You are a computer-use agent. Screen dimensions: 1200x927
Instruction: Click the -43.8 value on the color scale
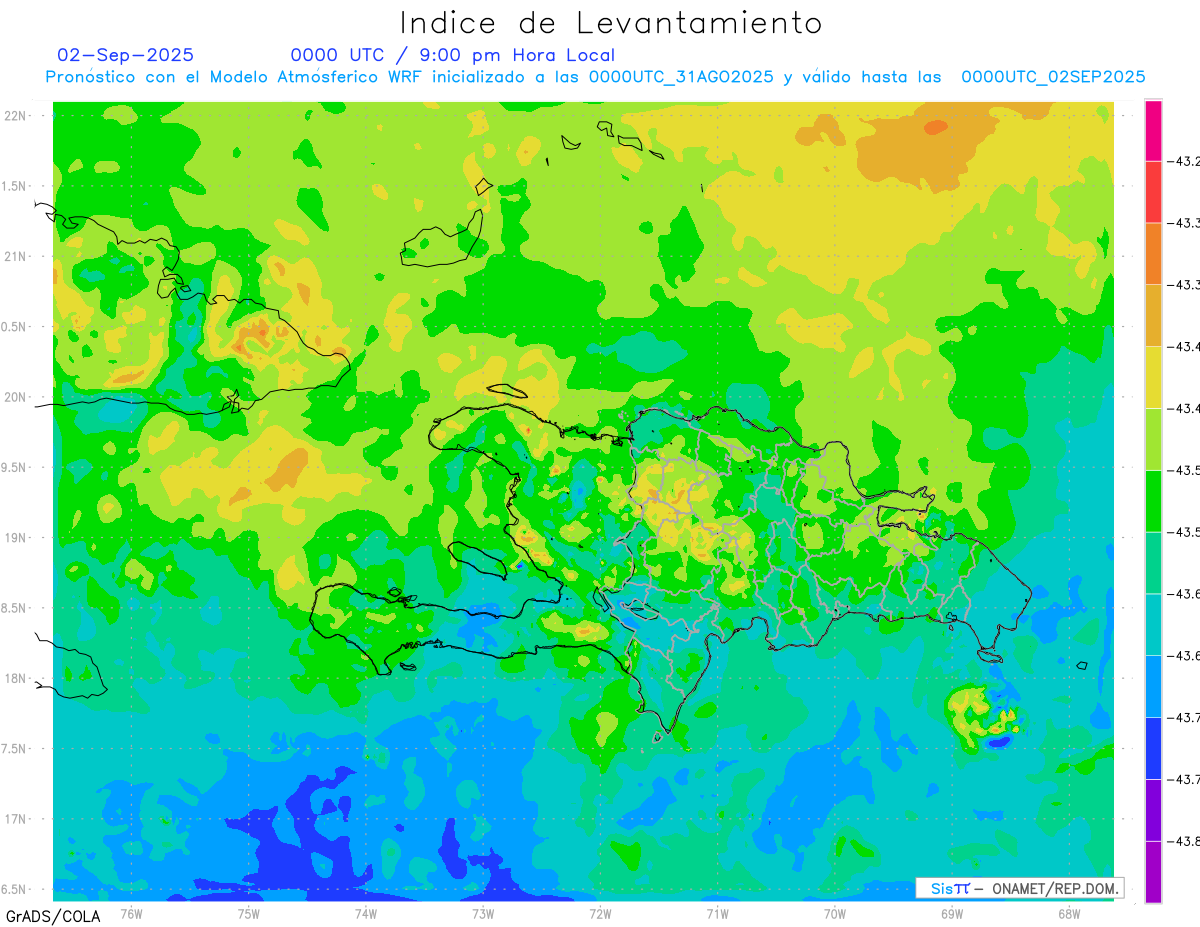(1186, 841)
